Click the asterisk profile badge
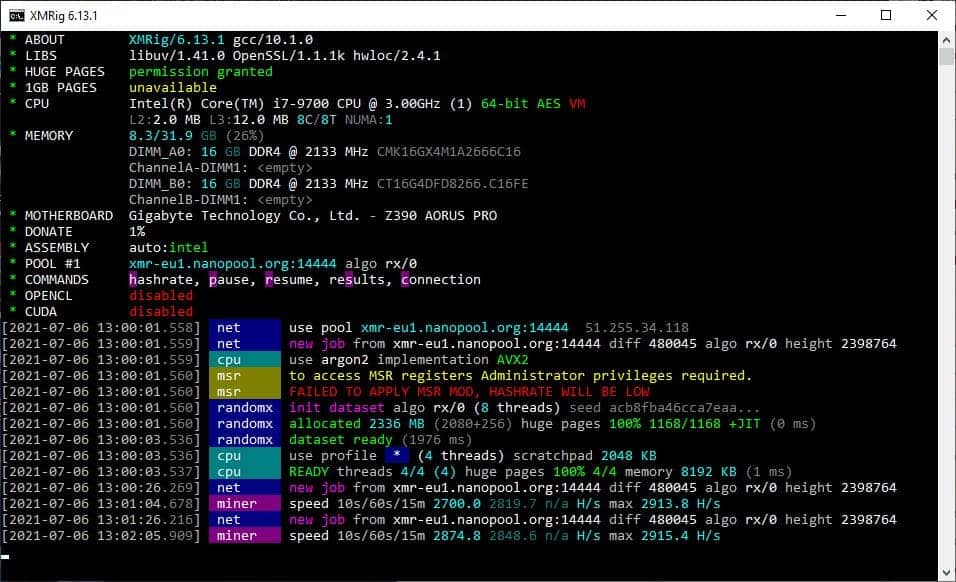 [x=397, y=455]
